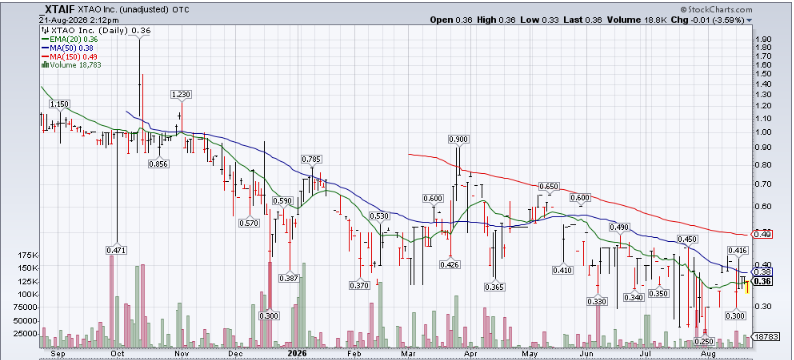Screen dimensions: 794x360
Task: Click the 'EMA(20) 0.36' legend text
Action: [73, 39]
